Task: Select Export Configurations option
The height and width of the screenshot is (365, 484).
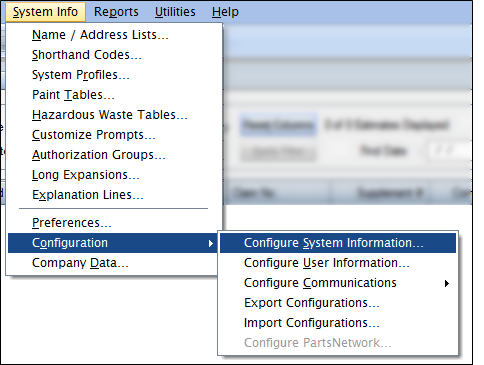Action: click(x=338, y=303)
